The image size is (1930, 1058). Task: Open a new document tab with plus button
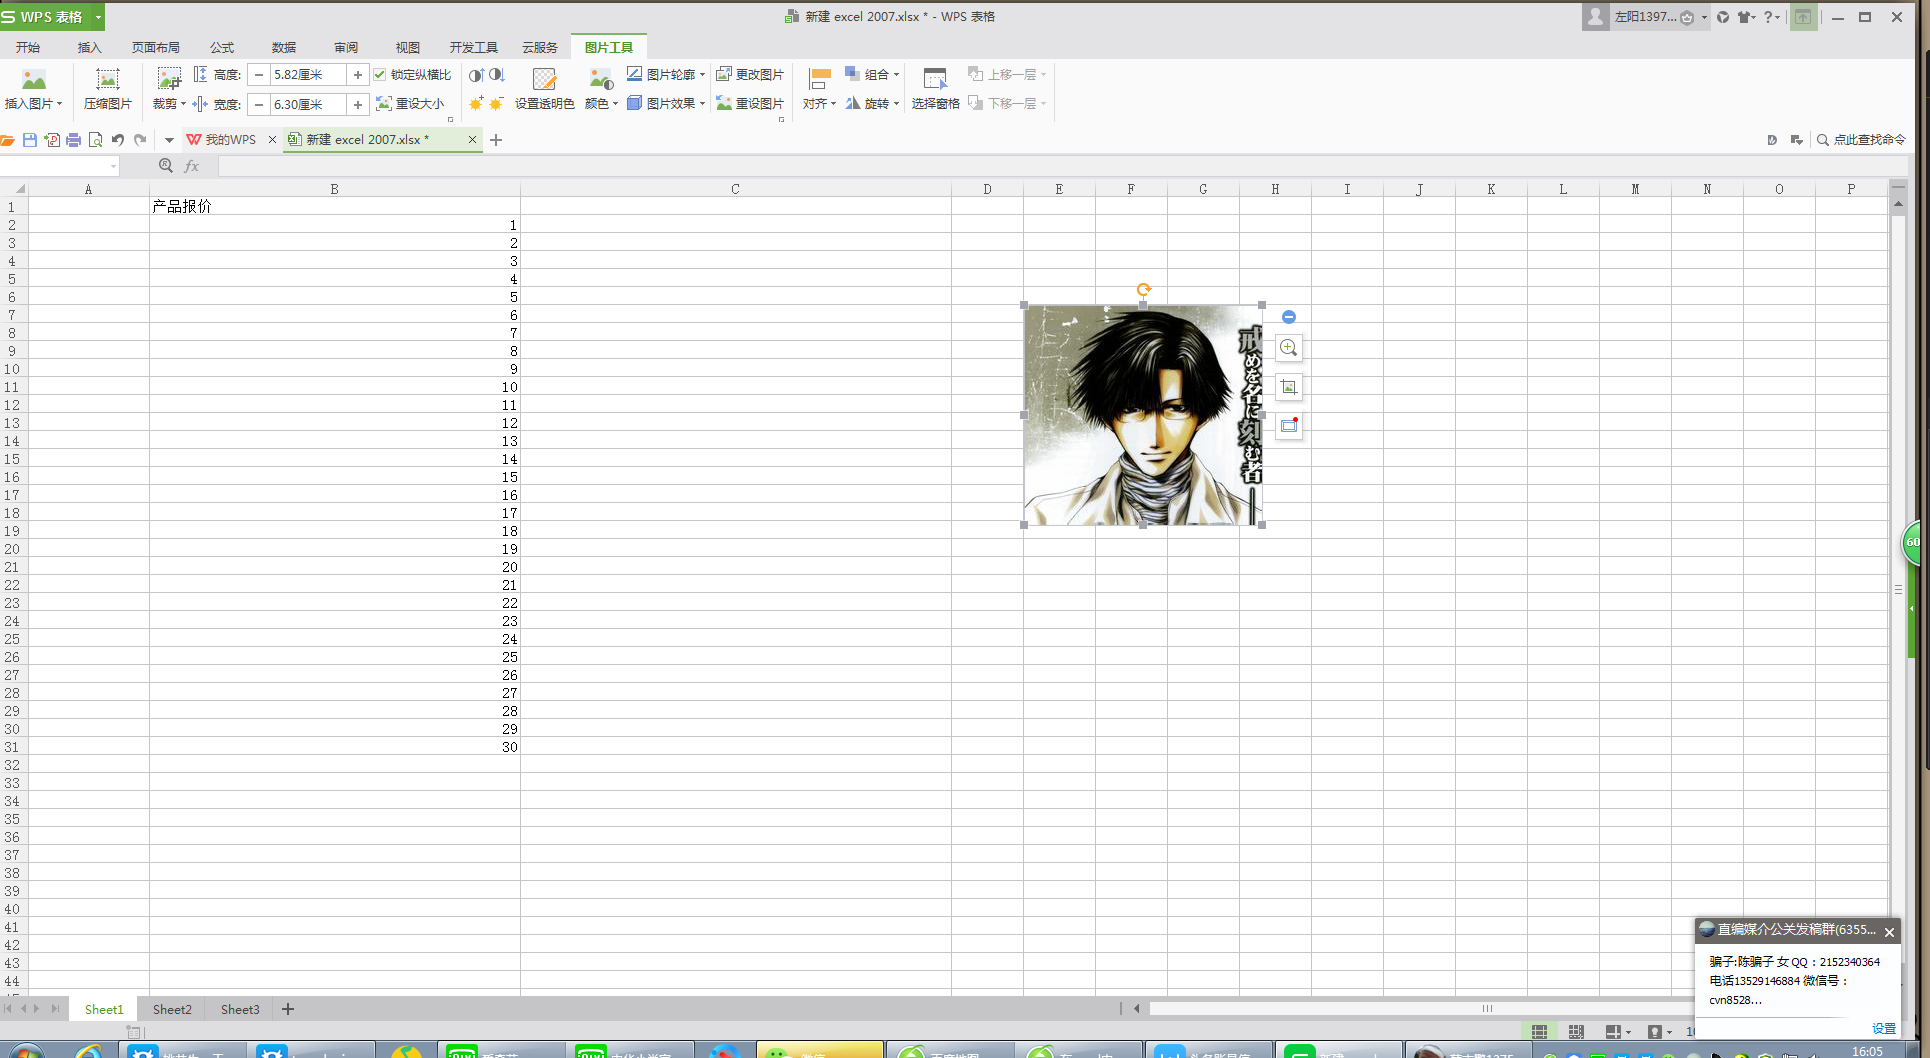[x=496, y=140]
